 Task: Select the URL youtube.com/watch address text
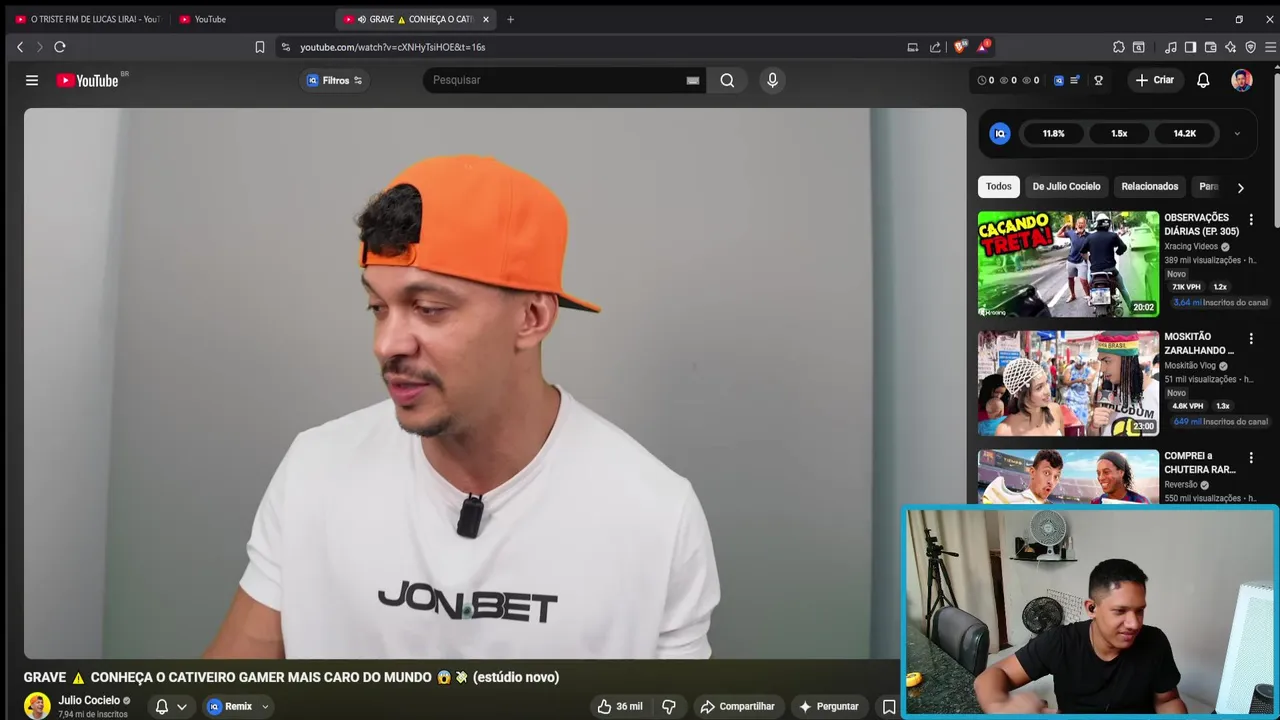[x=393, y=47]
